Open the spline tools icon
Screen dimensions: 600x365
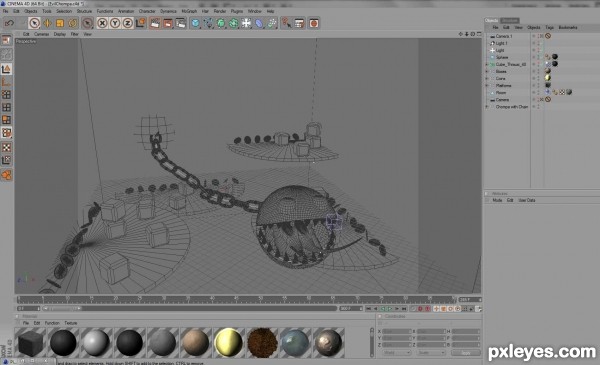[209, 23]
